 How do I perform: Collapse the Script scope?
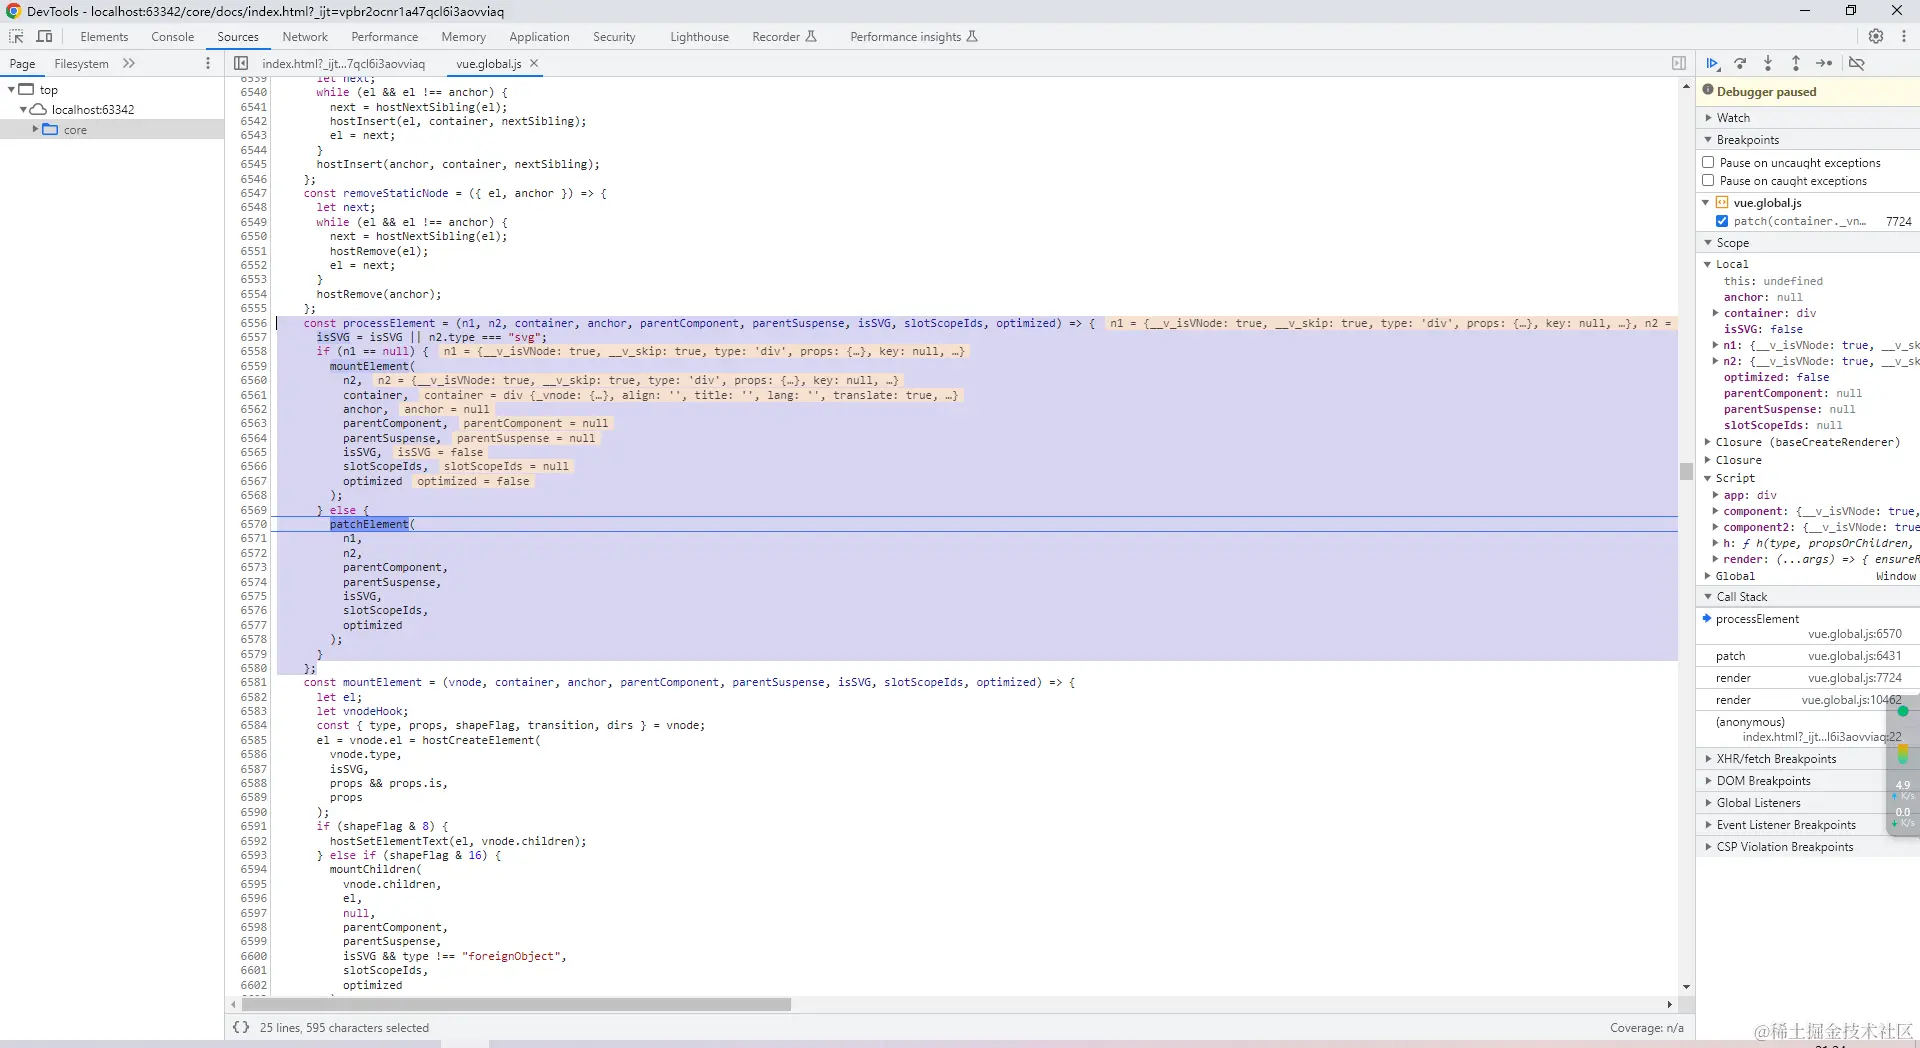point(1709,478)
